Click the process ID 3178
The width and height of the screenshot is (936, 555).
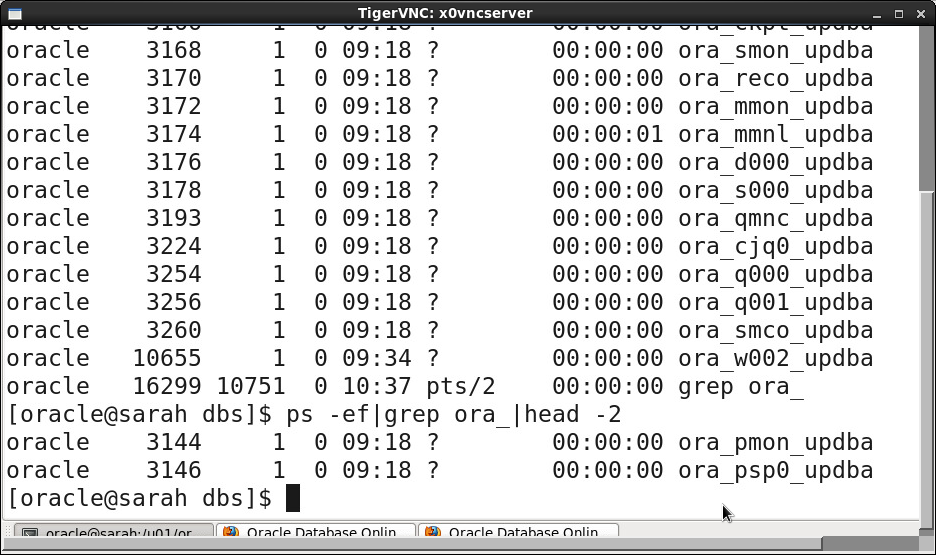point(174,190)
